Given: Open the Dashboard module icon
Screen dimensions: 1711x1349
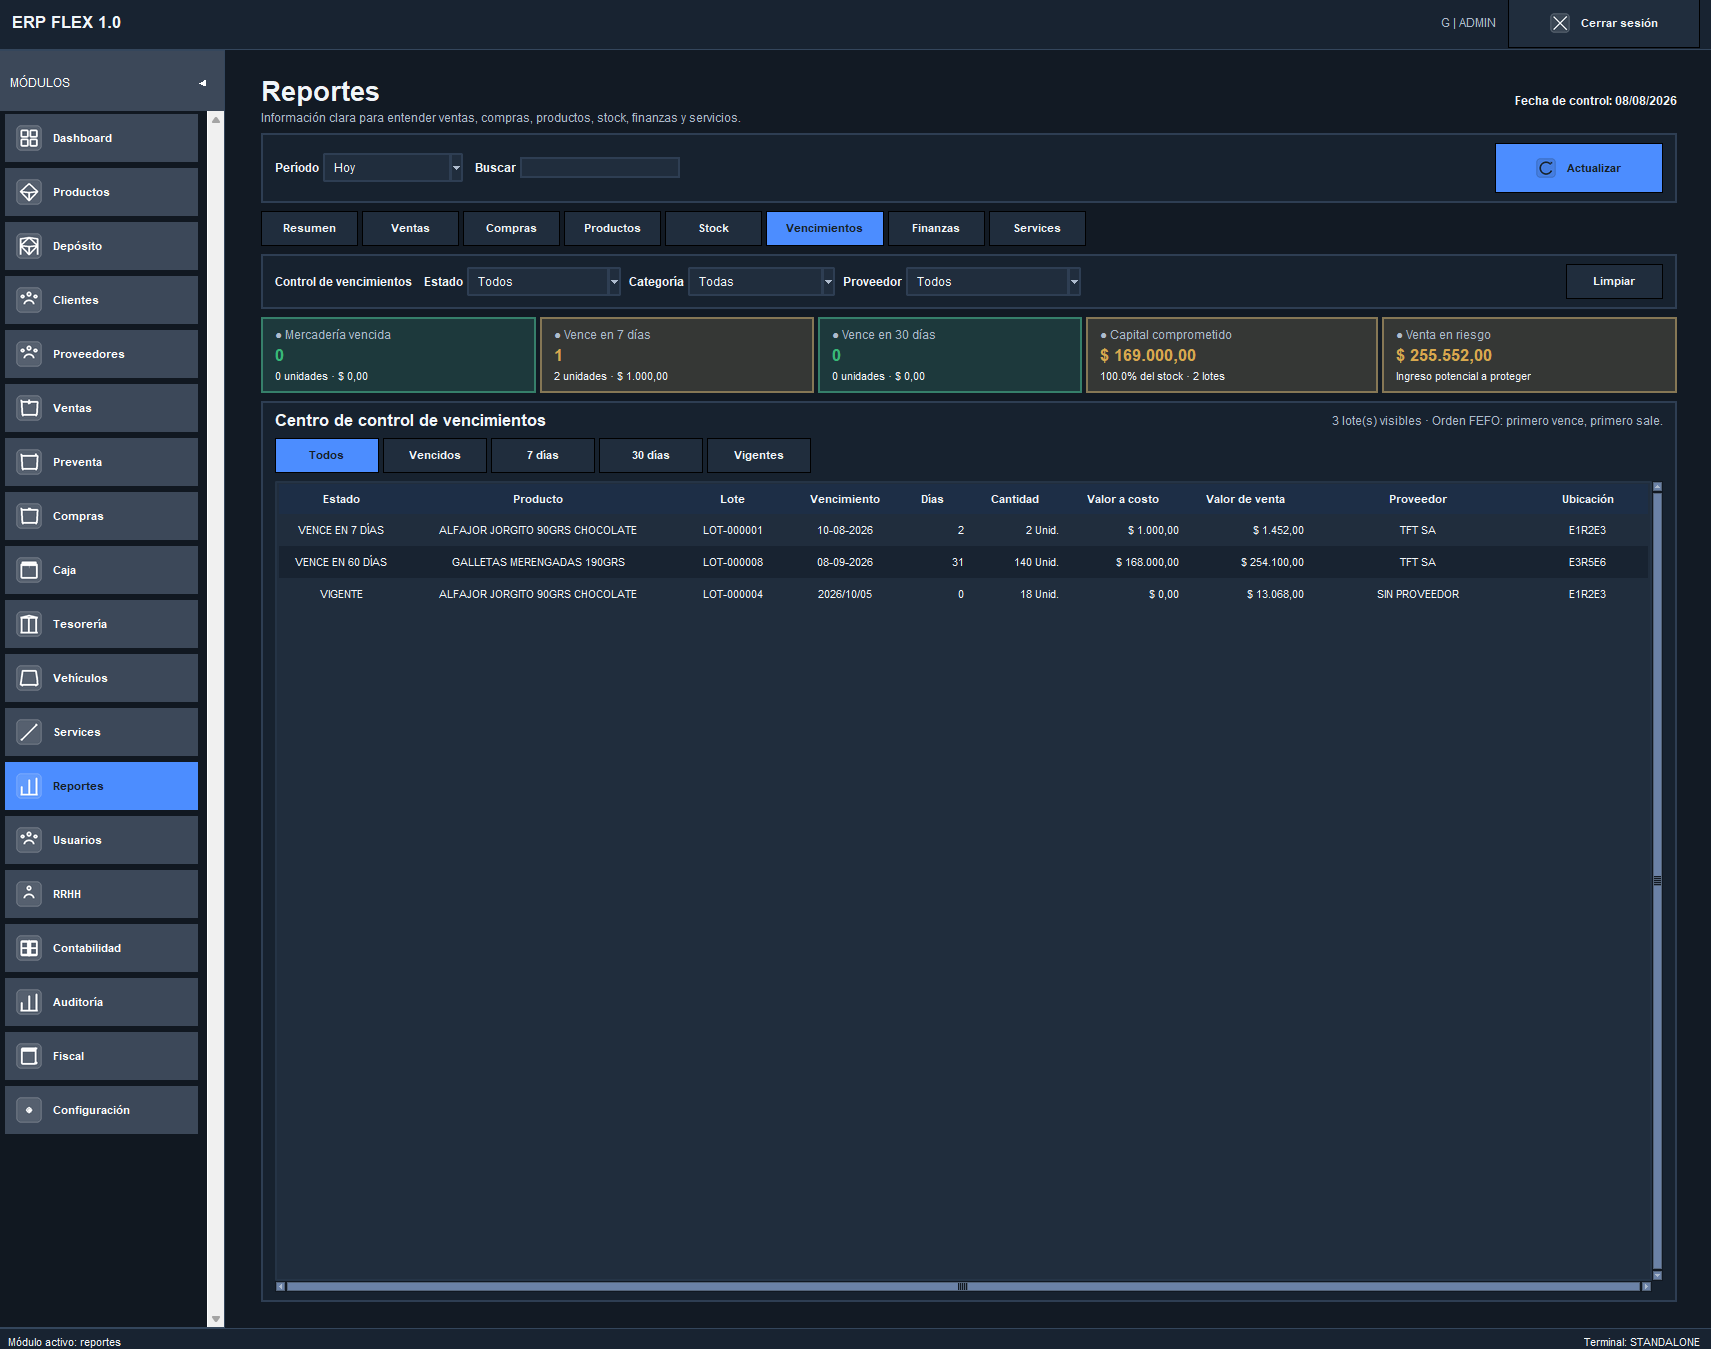Looking at the screenshot, I should 29,138.
